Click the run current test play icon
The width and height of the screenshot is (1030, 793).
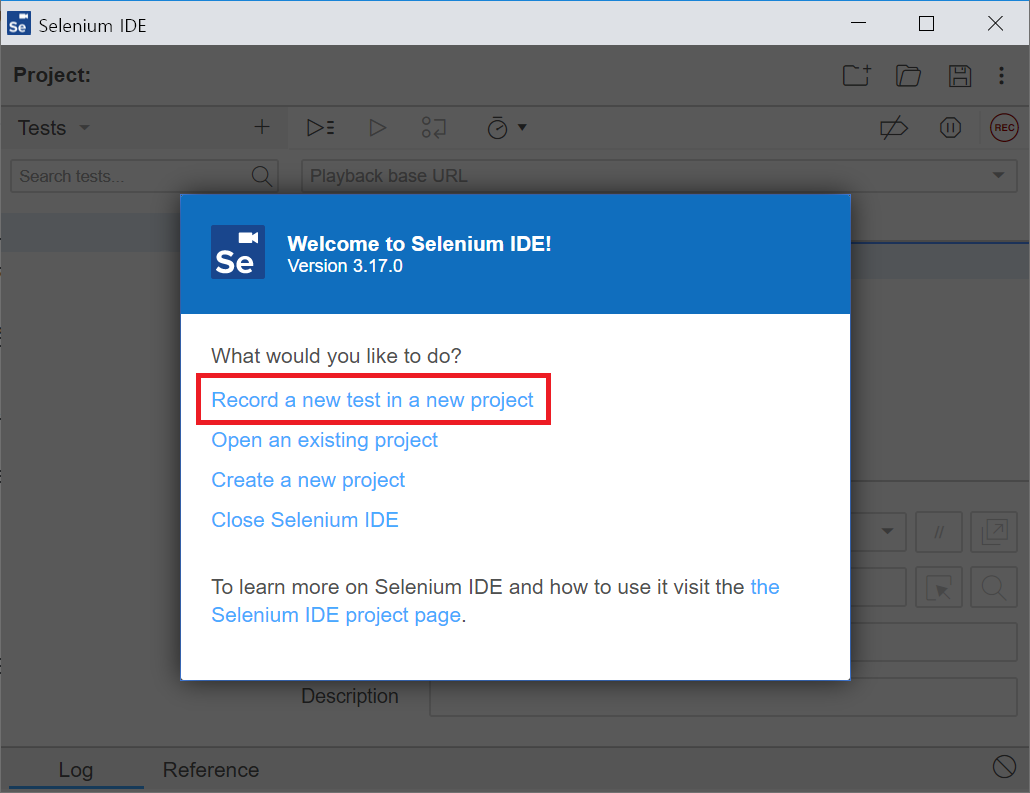click(x=377, y=128)
